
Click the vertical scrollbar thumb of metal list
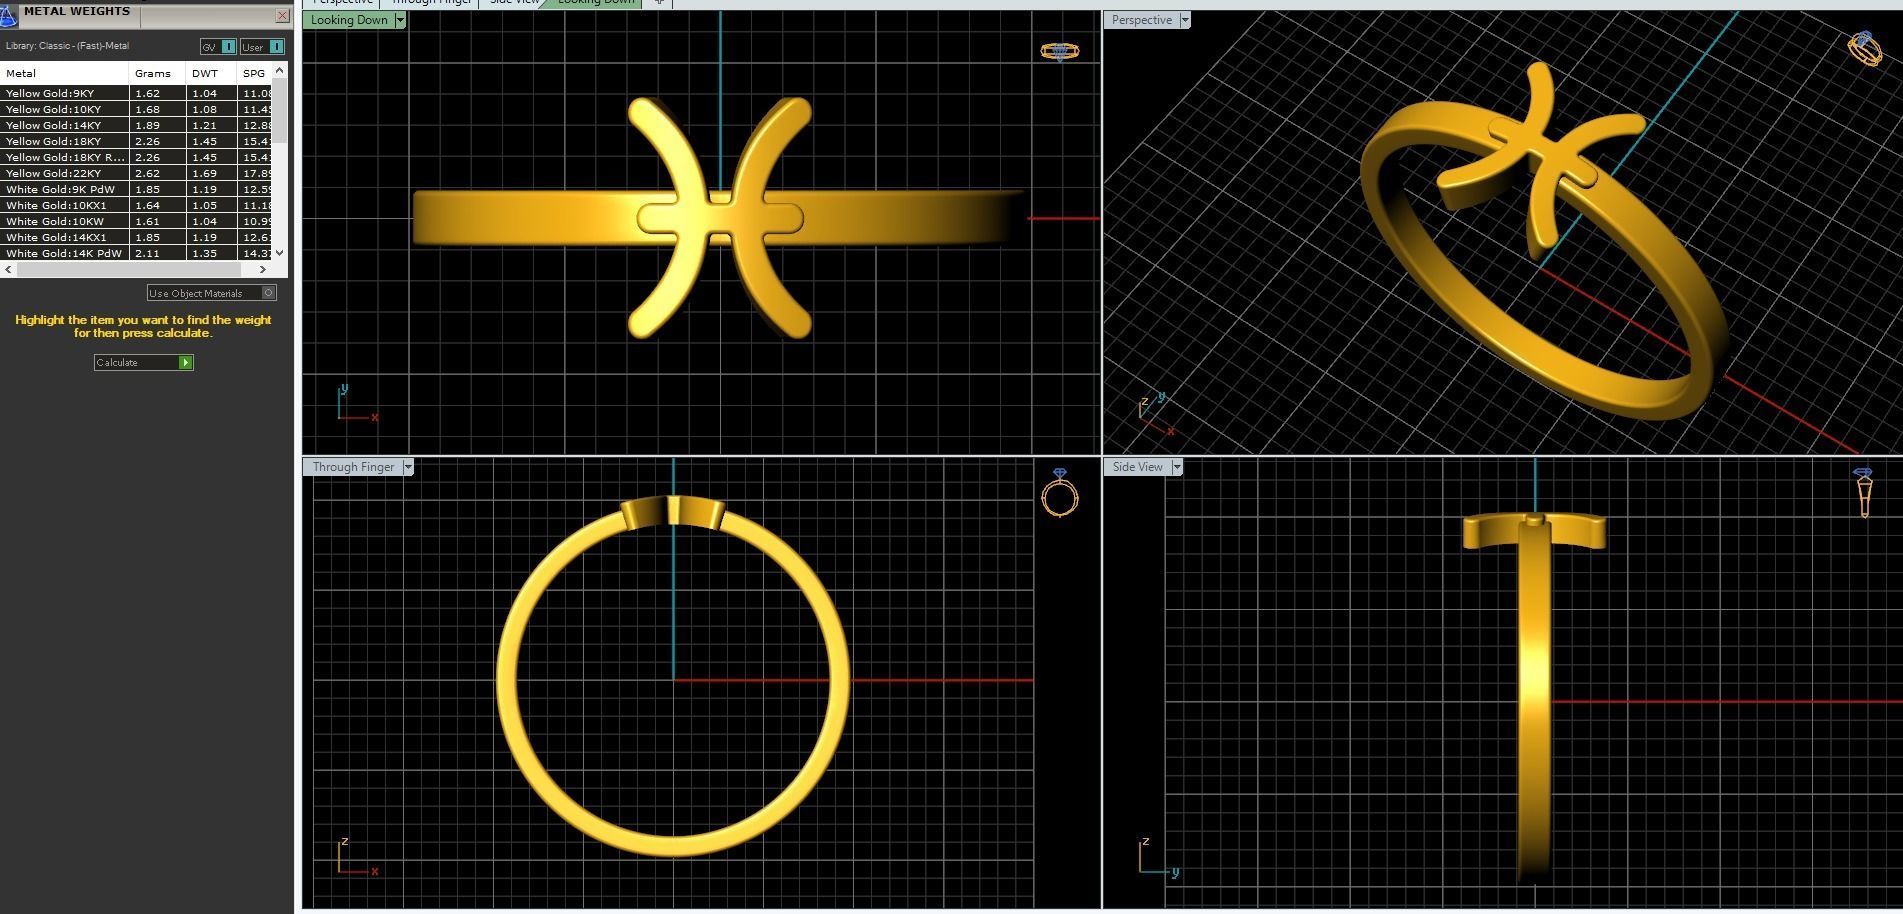(280, 110)
